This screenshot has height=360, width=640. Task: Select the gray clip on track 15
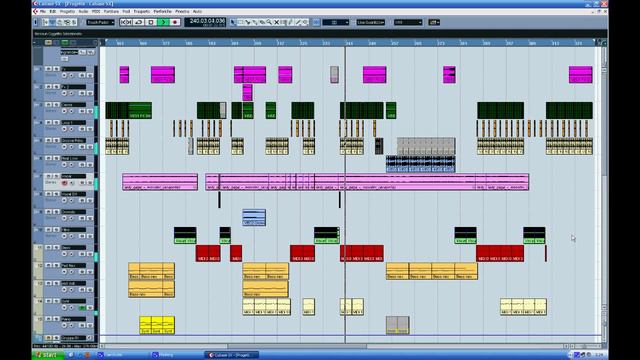tap(398, 325)
